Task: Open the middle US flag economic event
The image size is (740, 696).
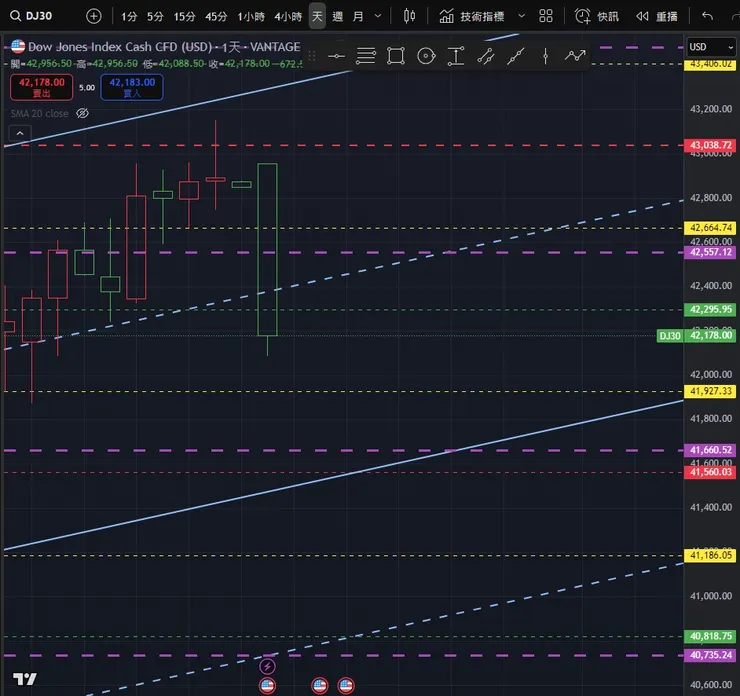Action: tap(320, 686)
